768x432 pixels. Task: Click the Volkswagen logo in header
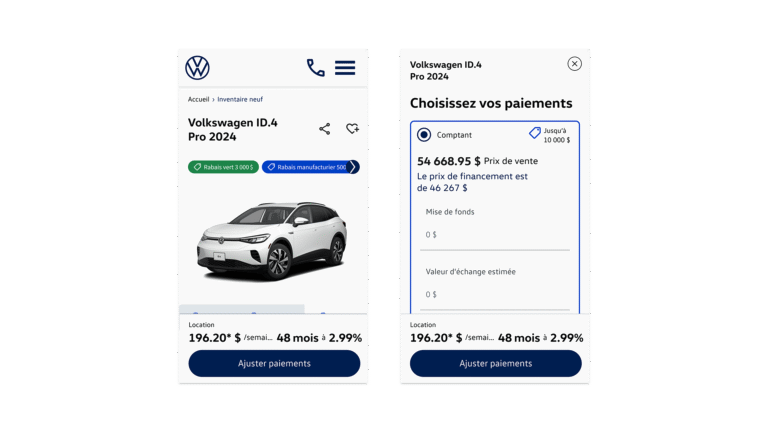(x=197, y=68)
